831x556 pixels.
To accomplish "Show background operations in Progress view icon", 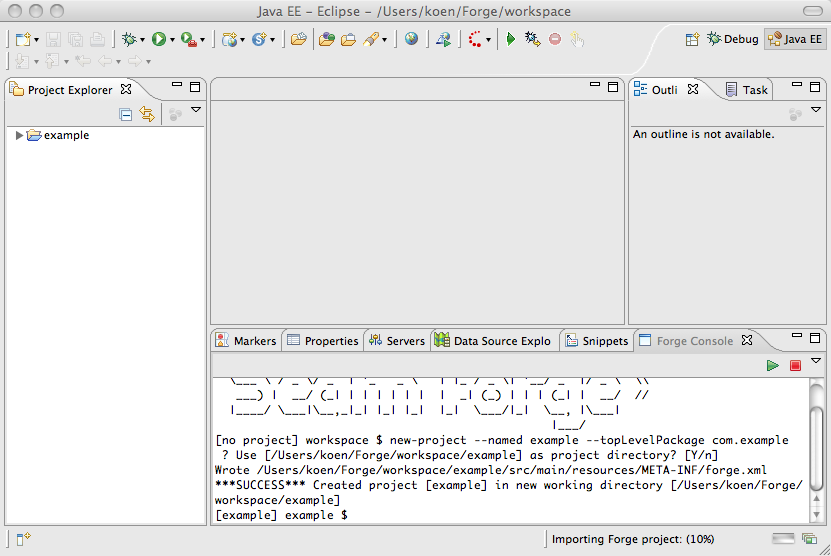I will 809,539.
